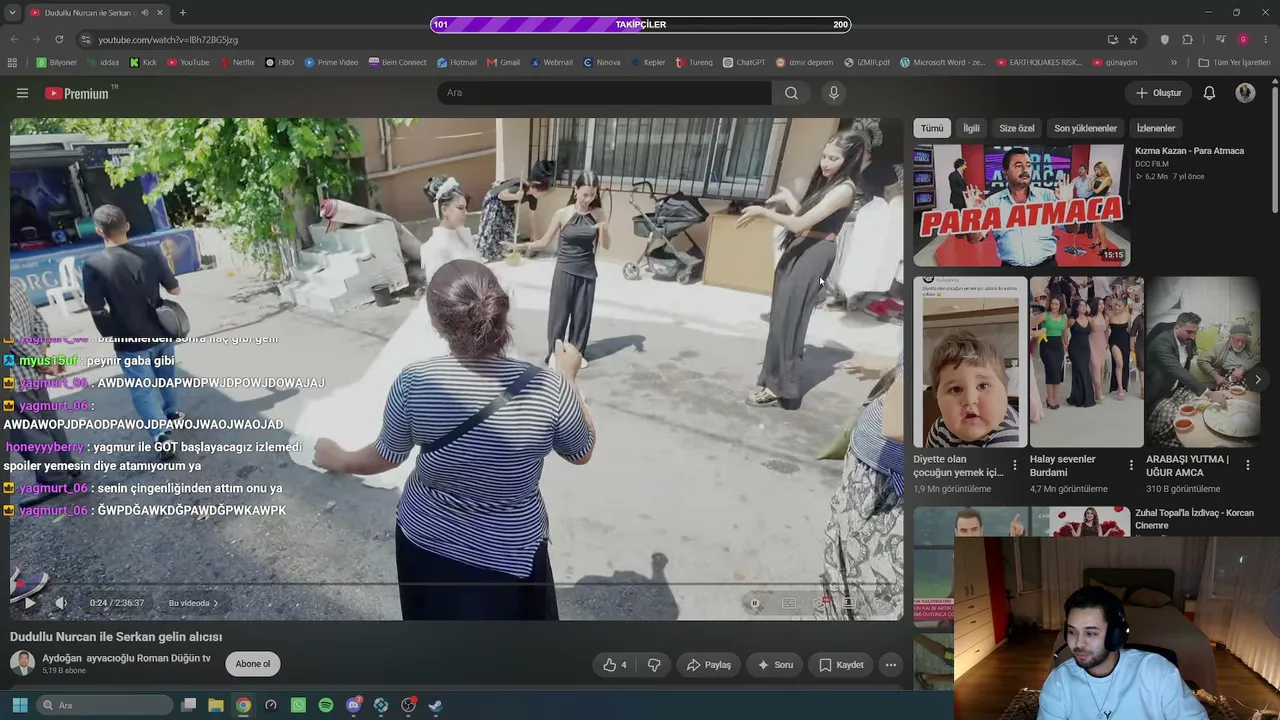Dislike the video with thumbs down

[654, 665]
